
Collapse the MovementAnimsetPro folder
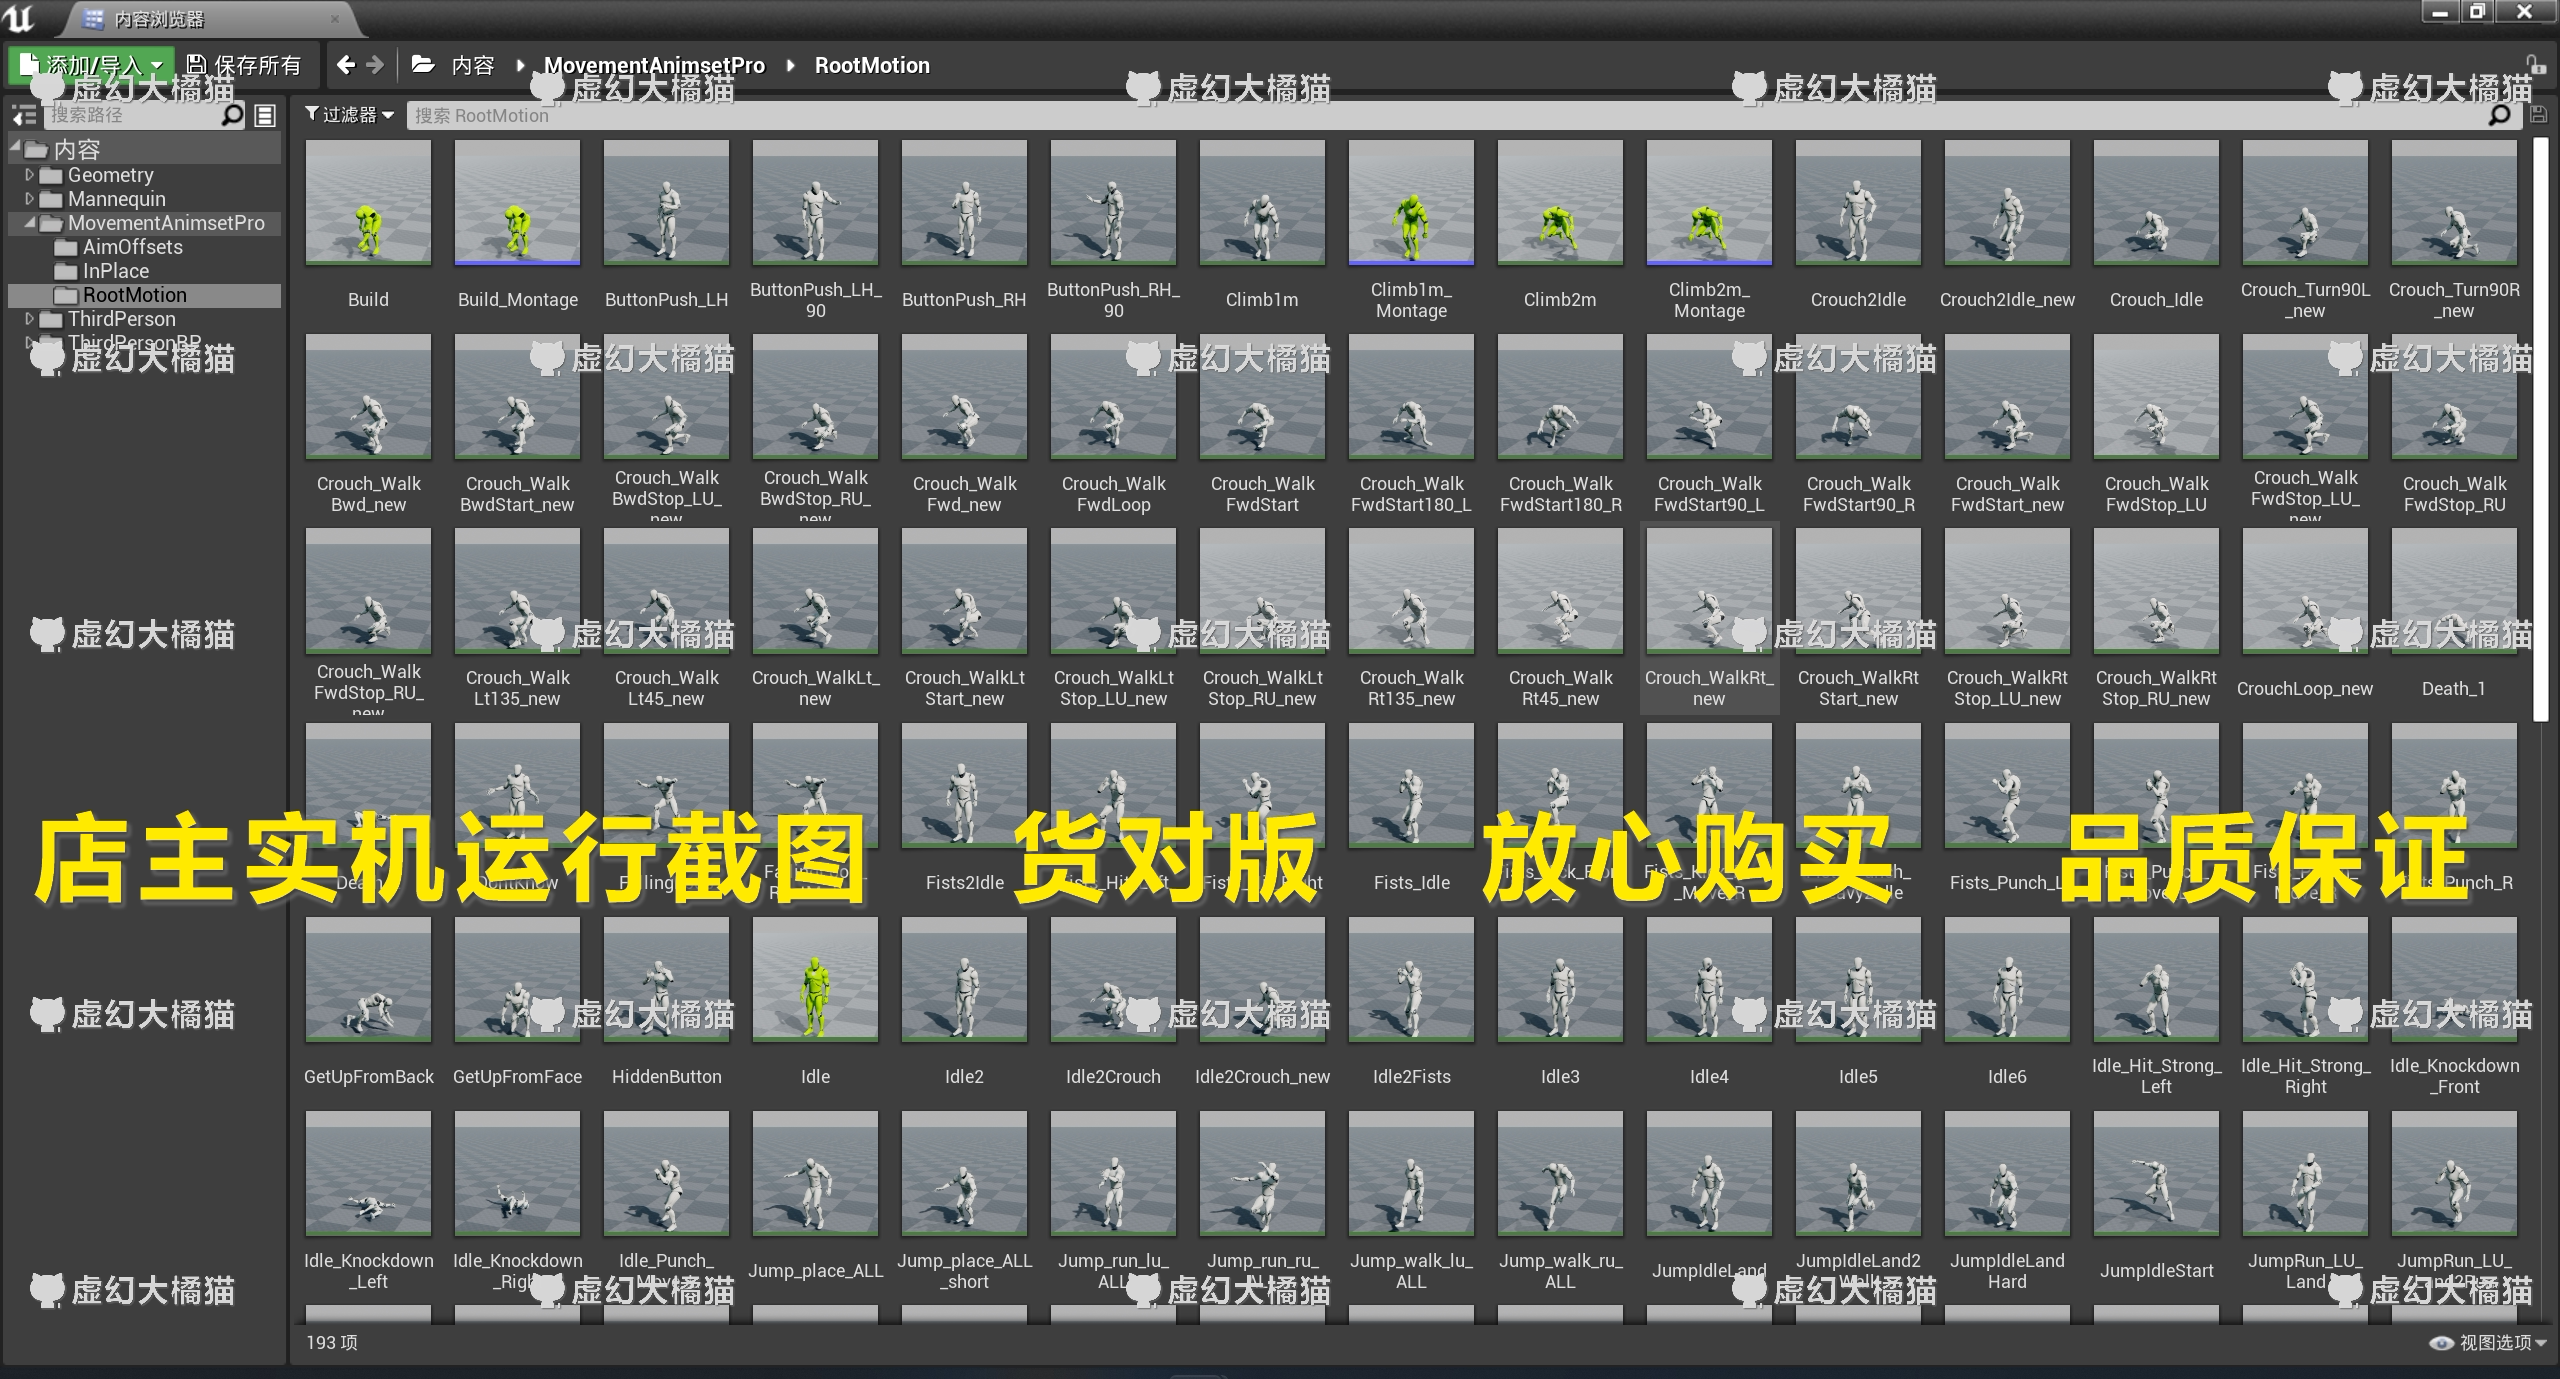pyautogui.click(x=29, y=223)
